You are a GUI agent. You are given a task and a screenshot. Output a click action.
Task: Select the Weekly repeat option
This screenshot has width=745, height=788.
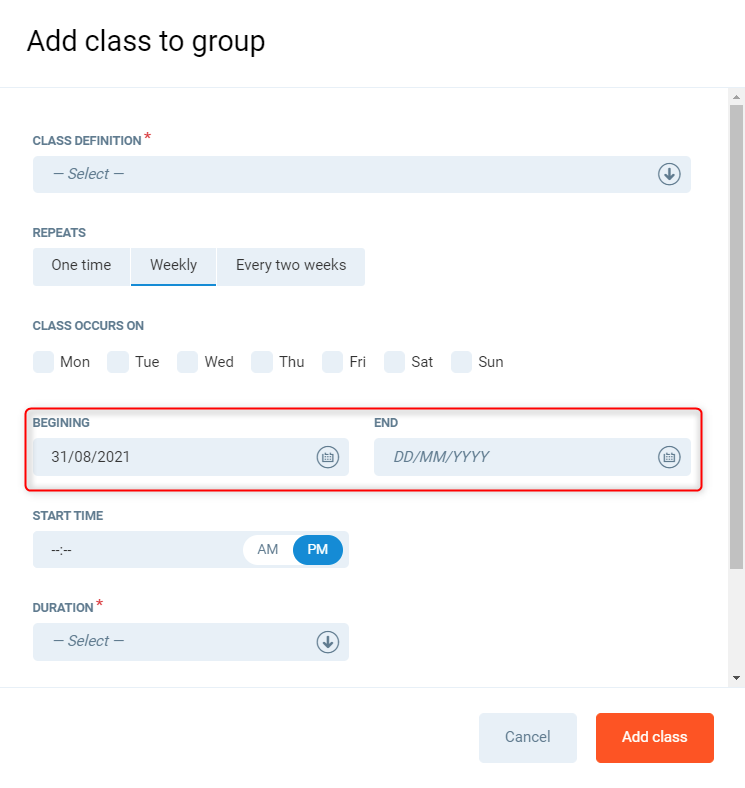point(174,266)
